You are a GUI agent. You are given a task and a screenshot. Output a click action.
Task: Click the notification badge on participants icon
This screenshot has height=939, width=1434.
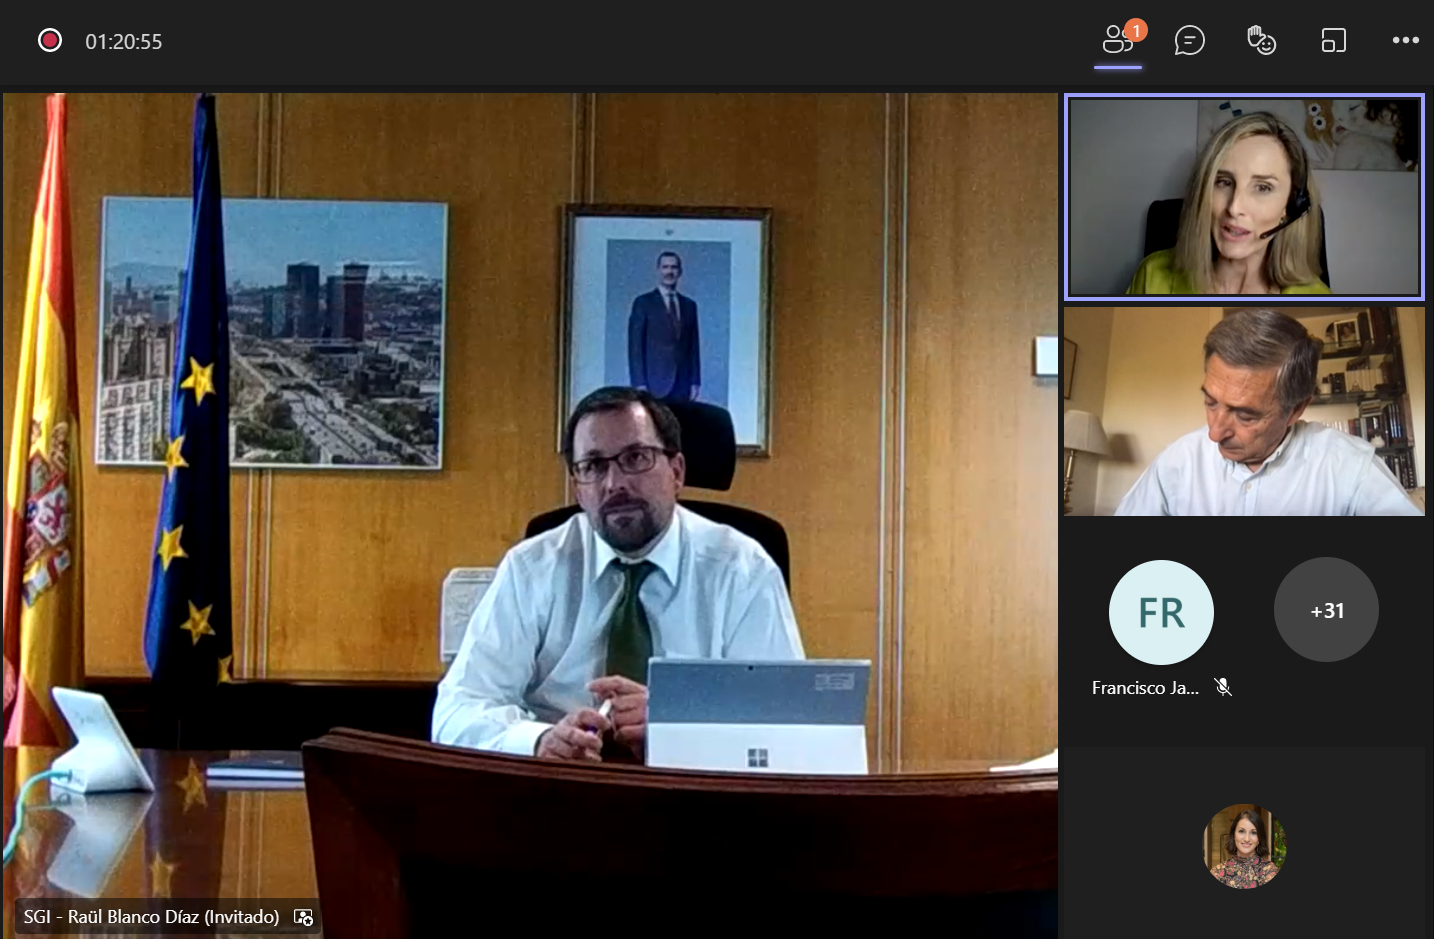1136,31
